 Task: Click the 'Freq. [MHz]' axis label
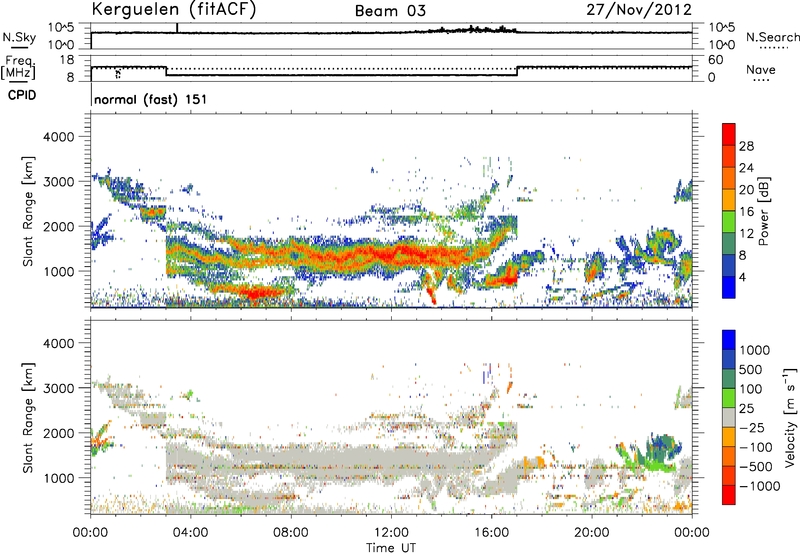(x=19, y=68)
